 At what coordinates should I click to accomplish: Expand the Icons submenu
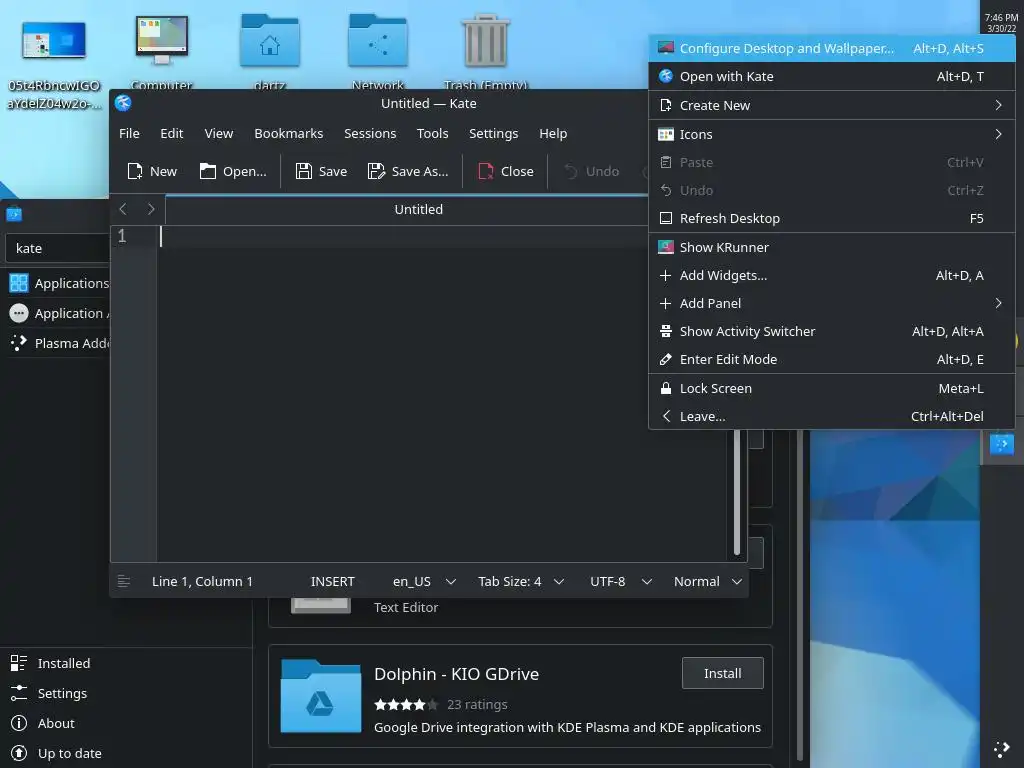(x=831, y=134)
